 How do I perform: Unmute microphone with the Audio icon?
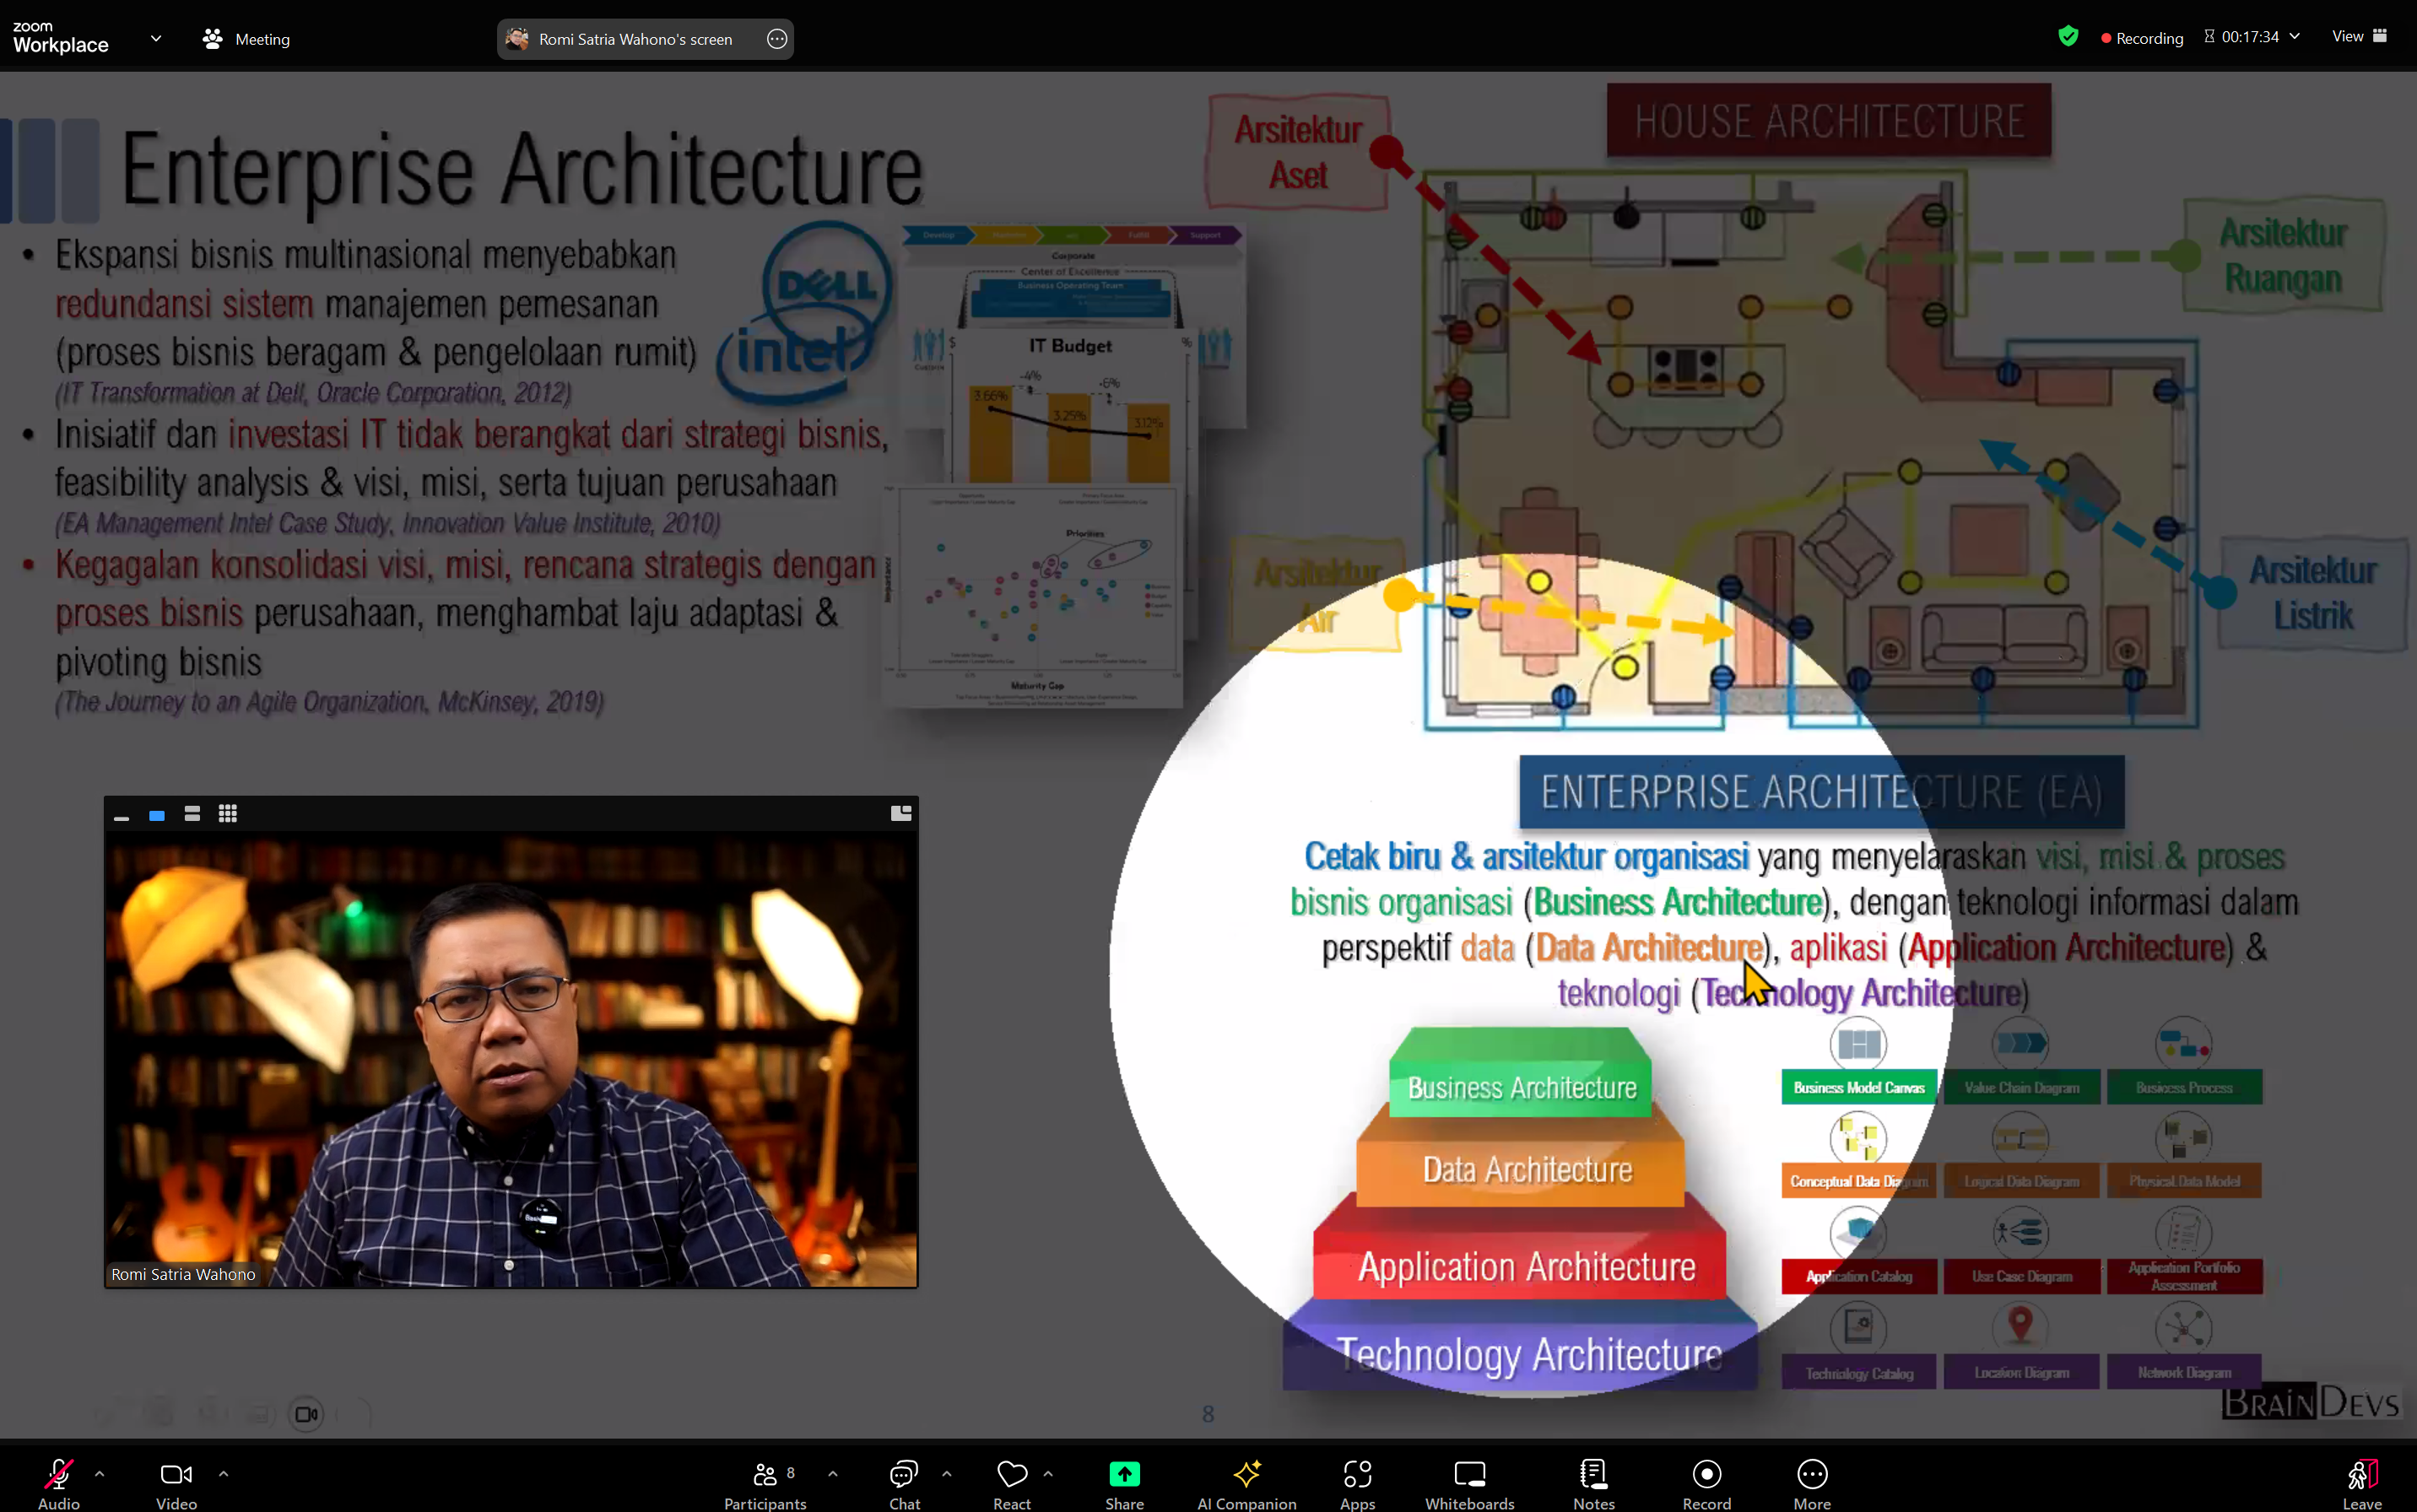coord(58,1474)
